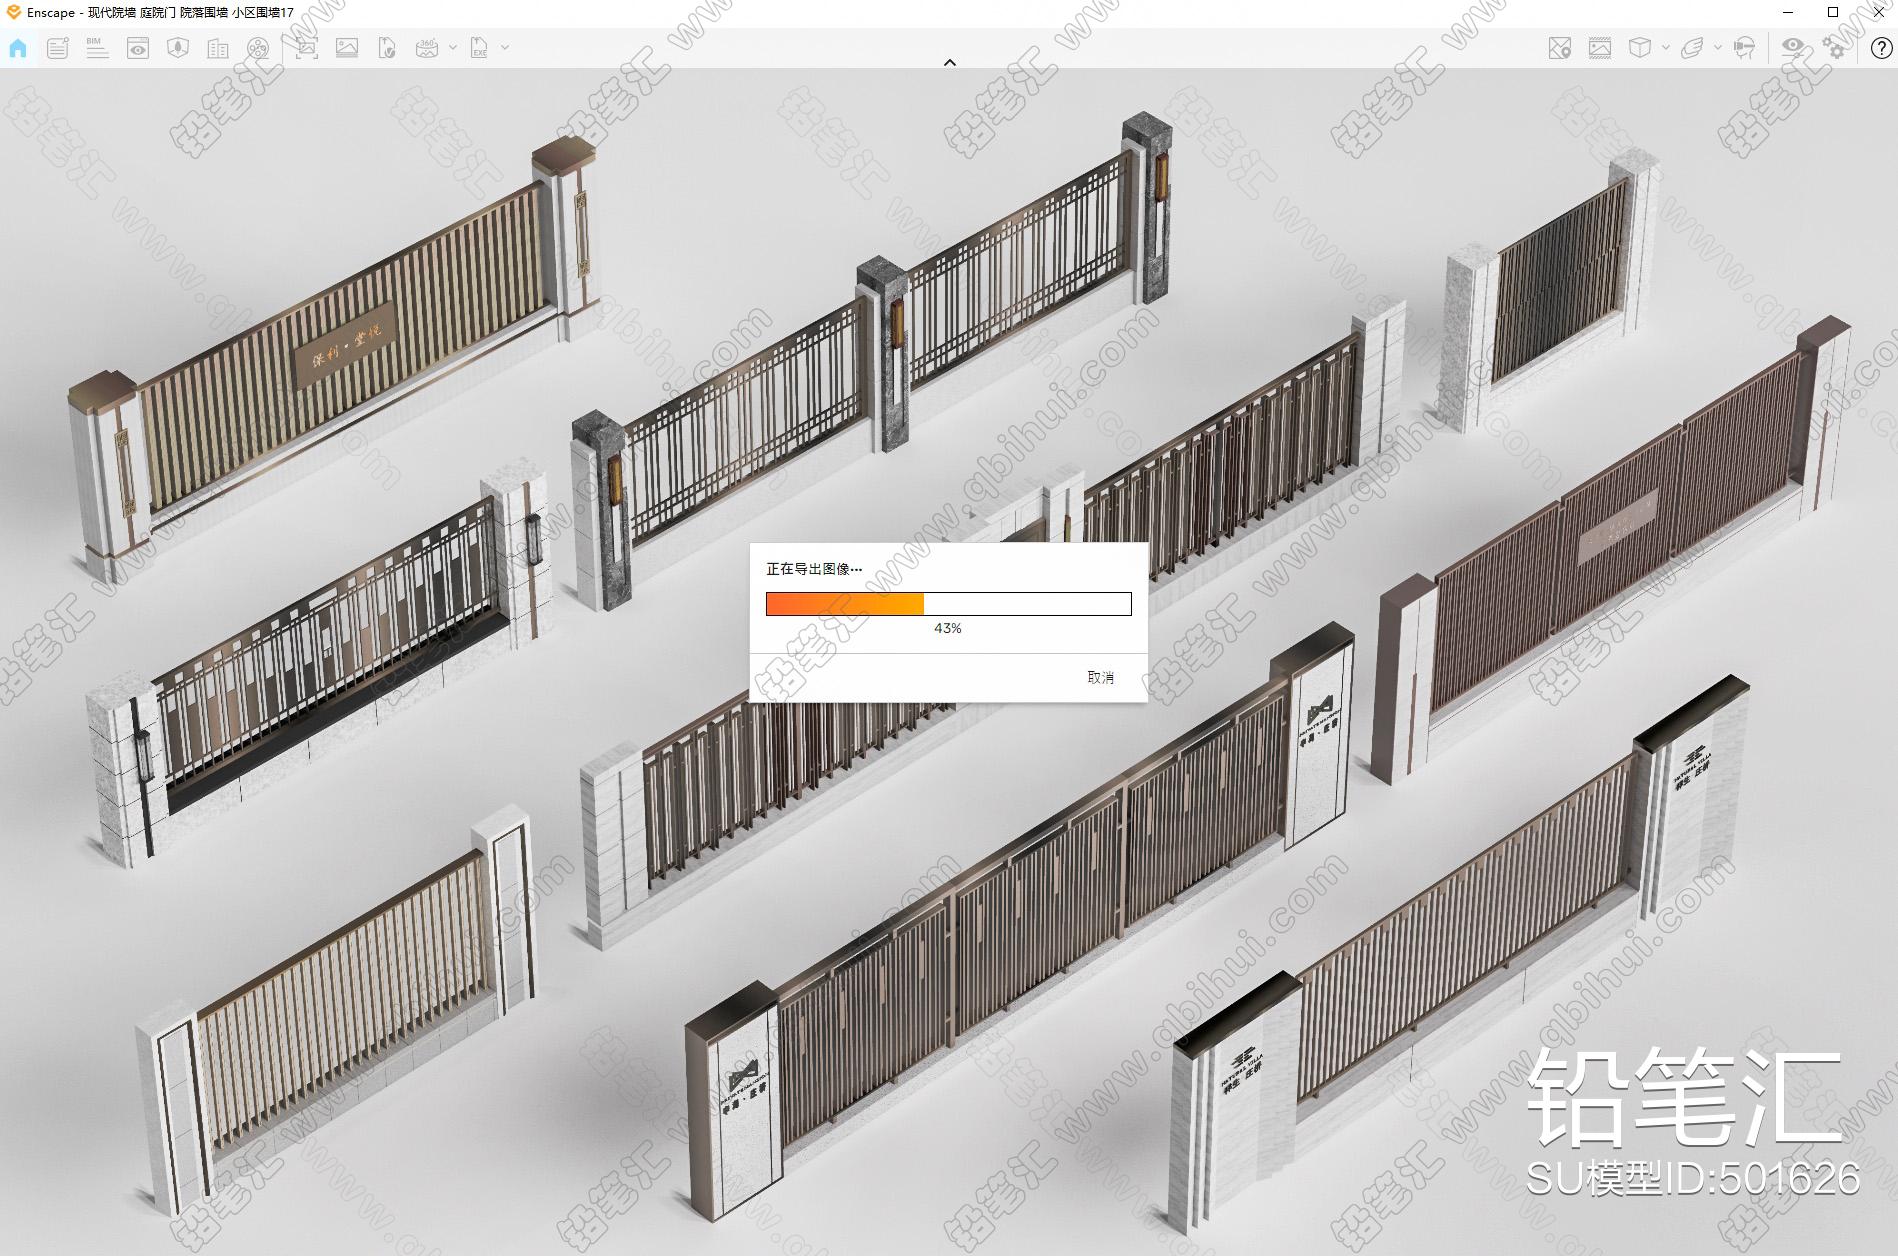Screen dimensions: 1898x1256
Task: Click the 360 Mono Panorama icon
Action: coord(427,48)
